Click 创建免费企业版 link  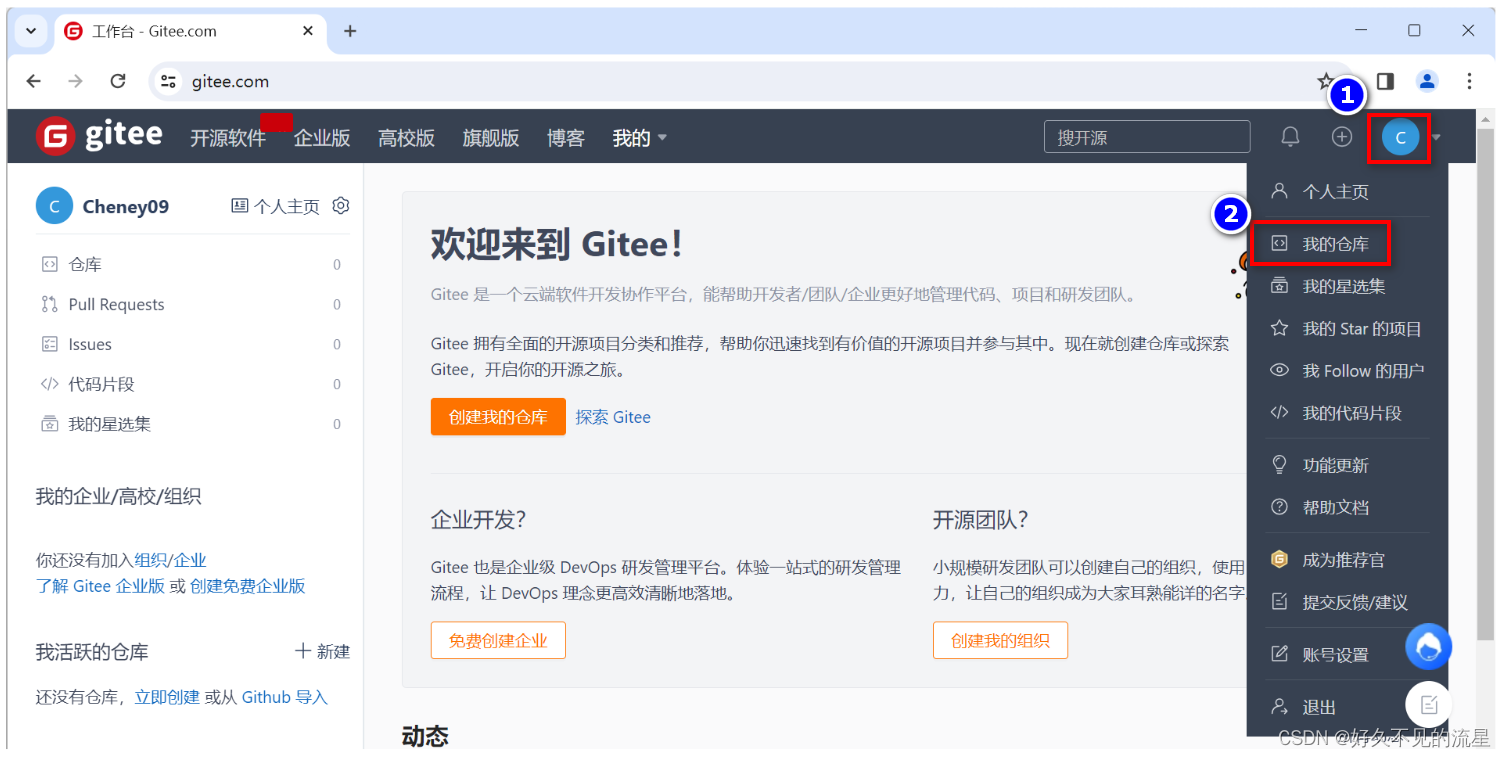[248, 586]
